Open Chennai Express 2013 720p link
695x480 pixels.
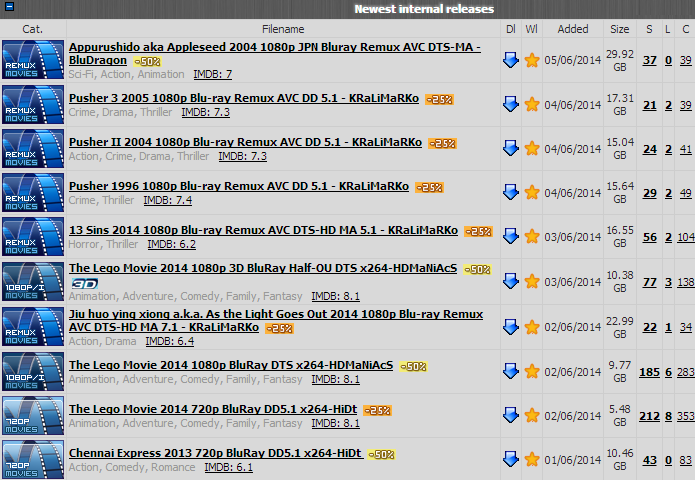[x=215, y=453]
